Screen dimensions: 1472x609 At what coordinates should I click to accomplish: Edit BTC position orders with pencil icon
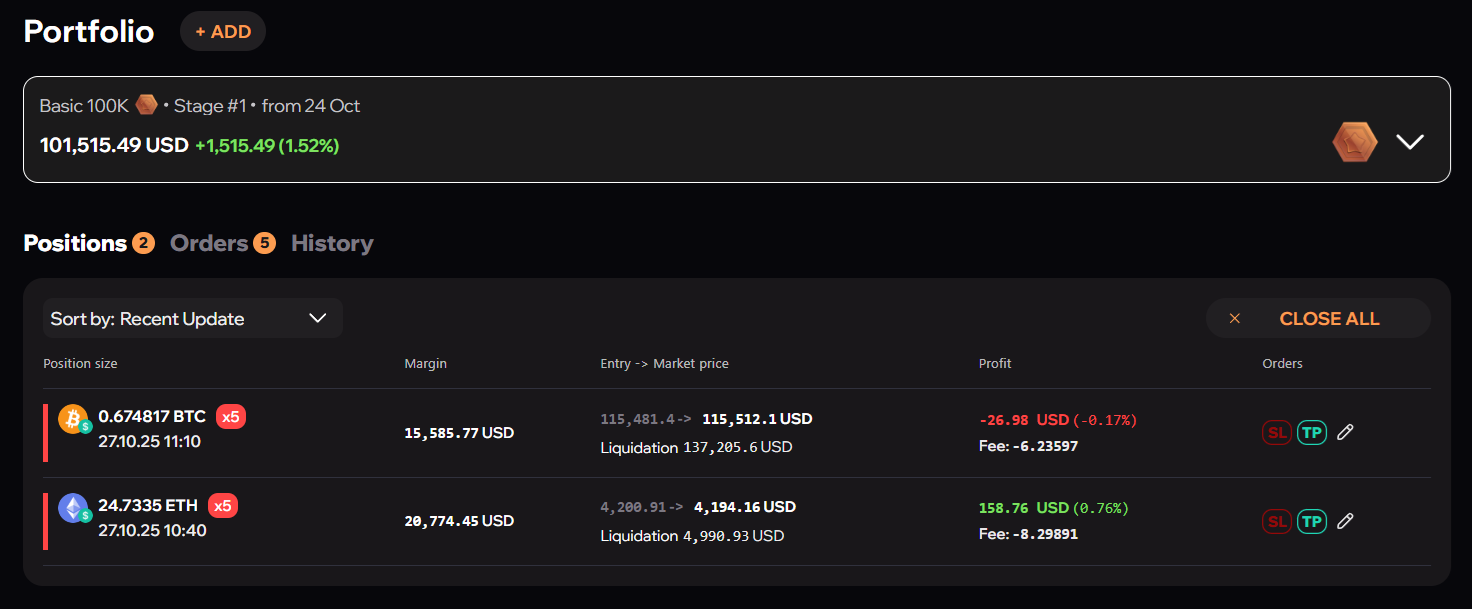click(x=1345, y=432)
